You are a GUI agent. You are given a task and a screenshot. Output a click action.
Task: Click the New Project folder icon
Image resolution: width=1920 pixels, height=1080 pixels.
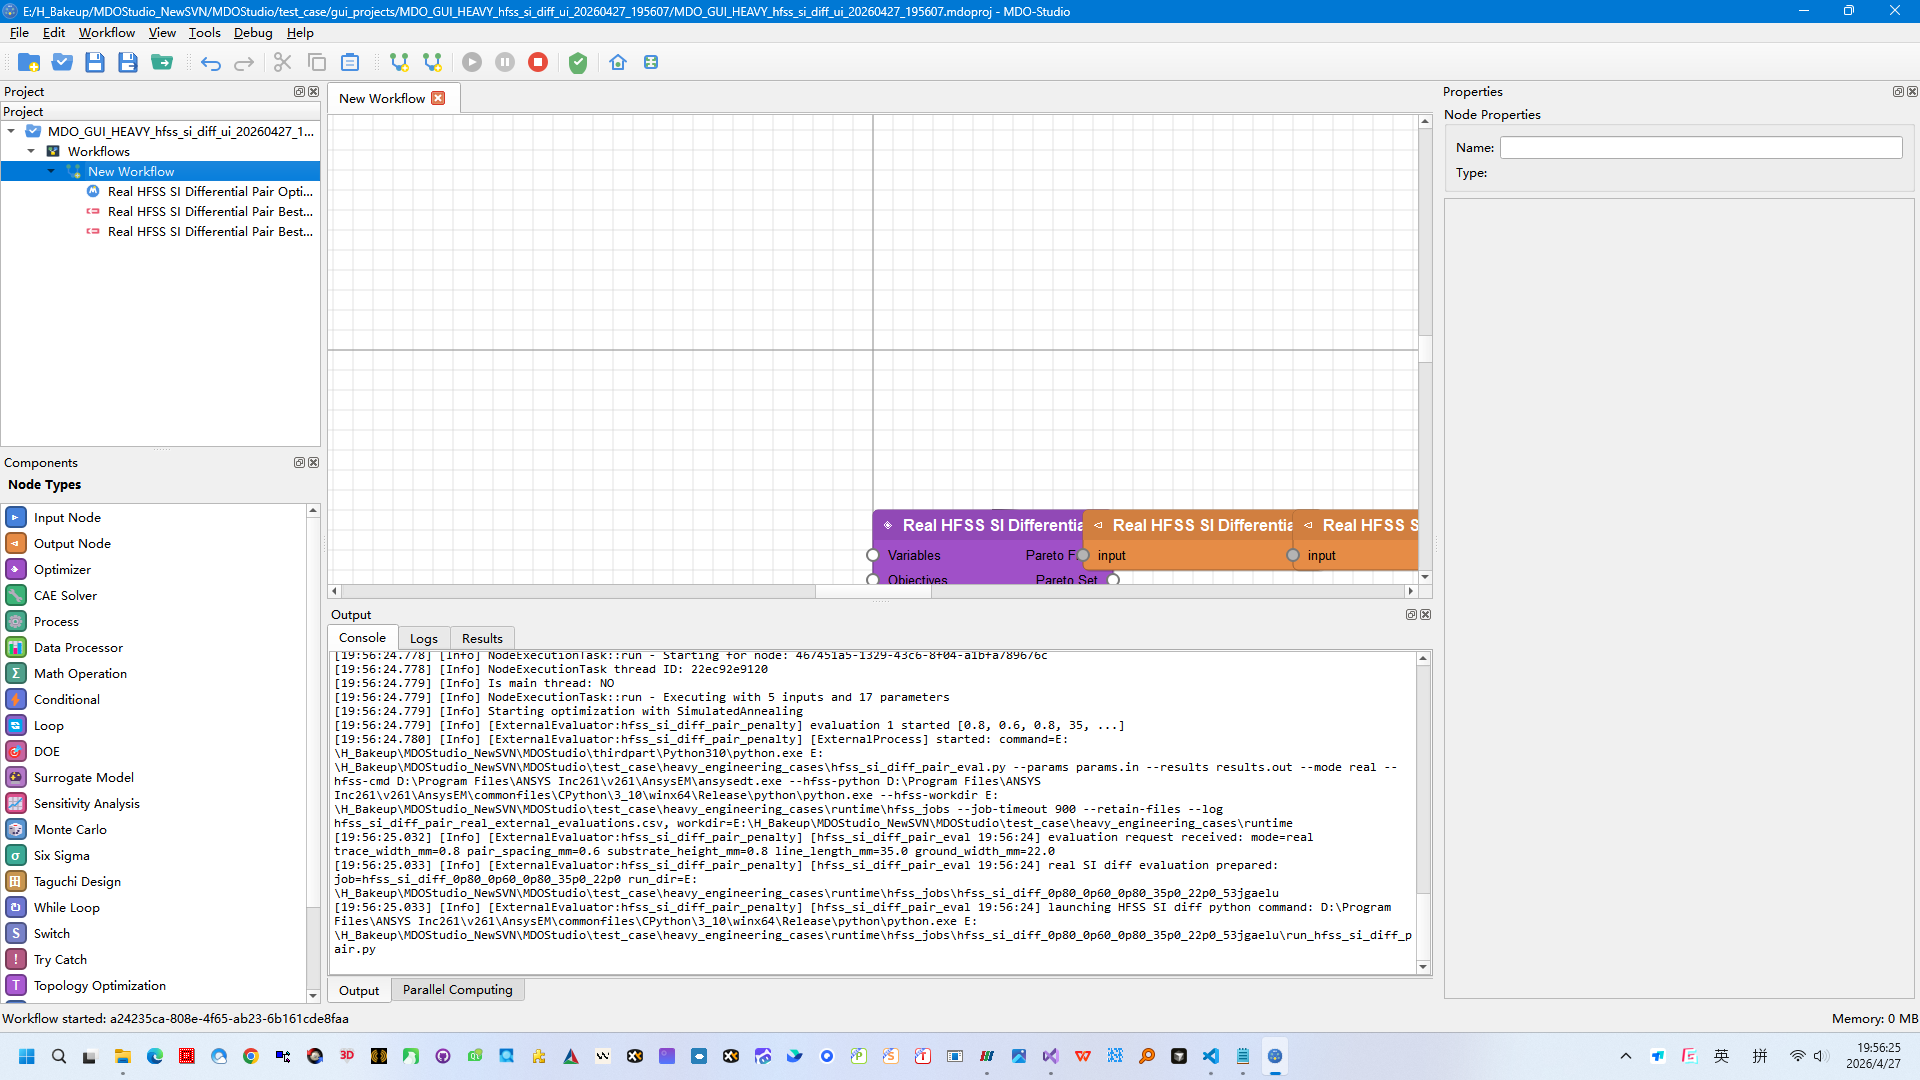[x=29, y=62]
